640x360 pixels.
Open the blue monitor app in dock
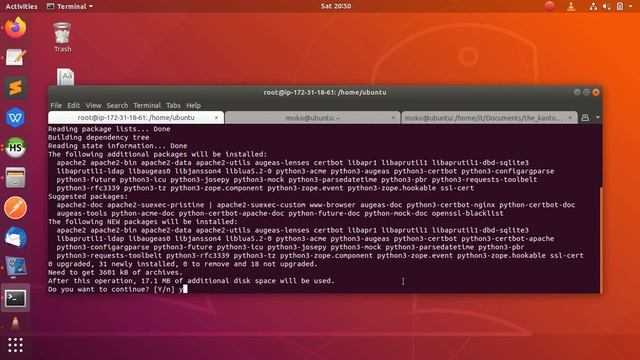coord(16,268)
